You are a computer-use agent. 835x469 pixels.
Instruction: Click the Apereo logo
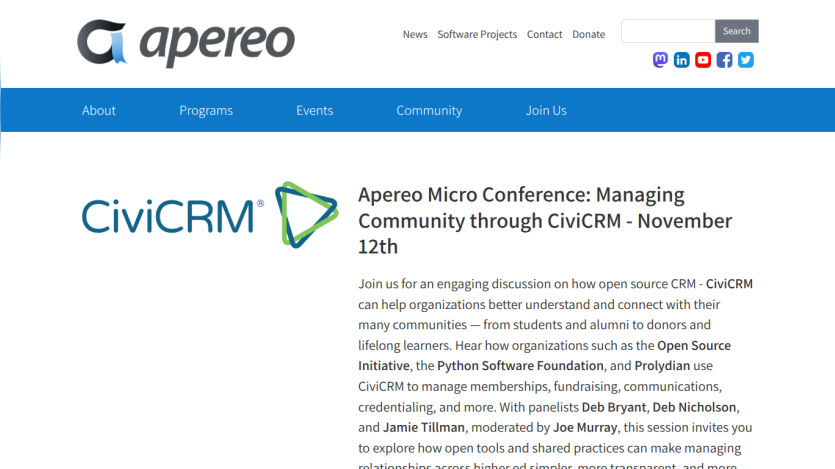tap(186, 43)
